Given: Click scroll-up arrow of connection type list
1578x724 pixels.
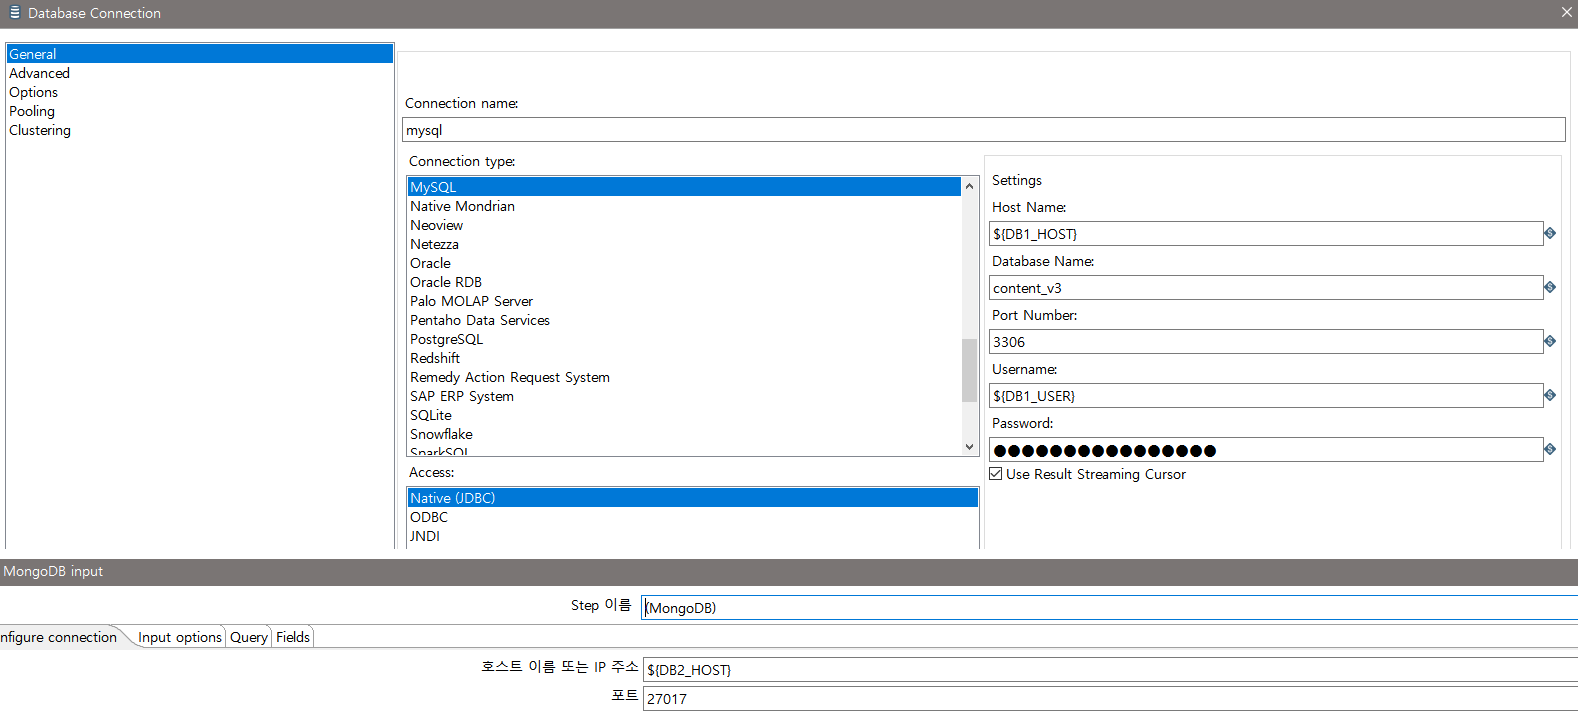Looking at the screenshot, I should (969, 187).
